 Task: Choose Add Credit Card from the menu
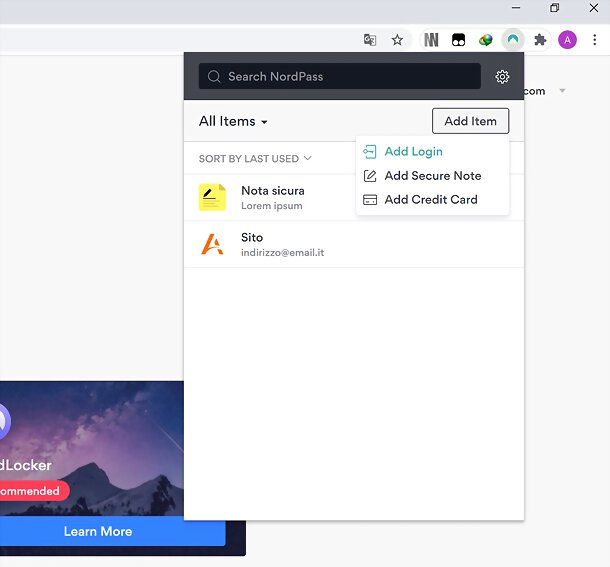(432, 200)
